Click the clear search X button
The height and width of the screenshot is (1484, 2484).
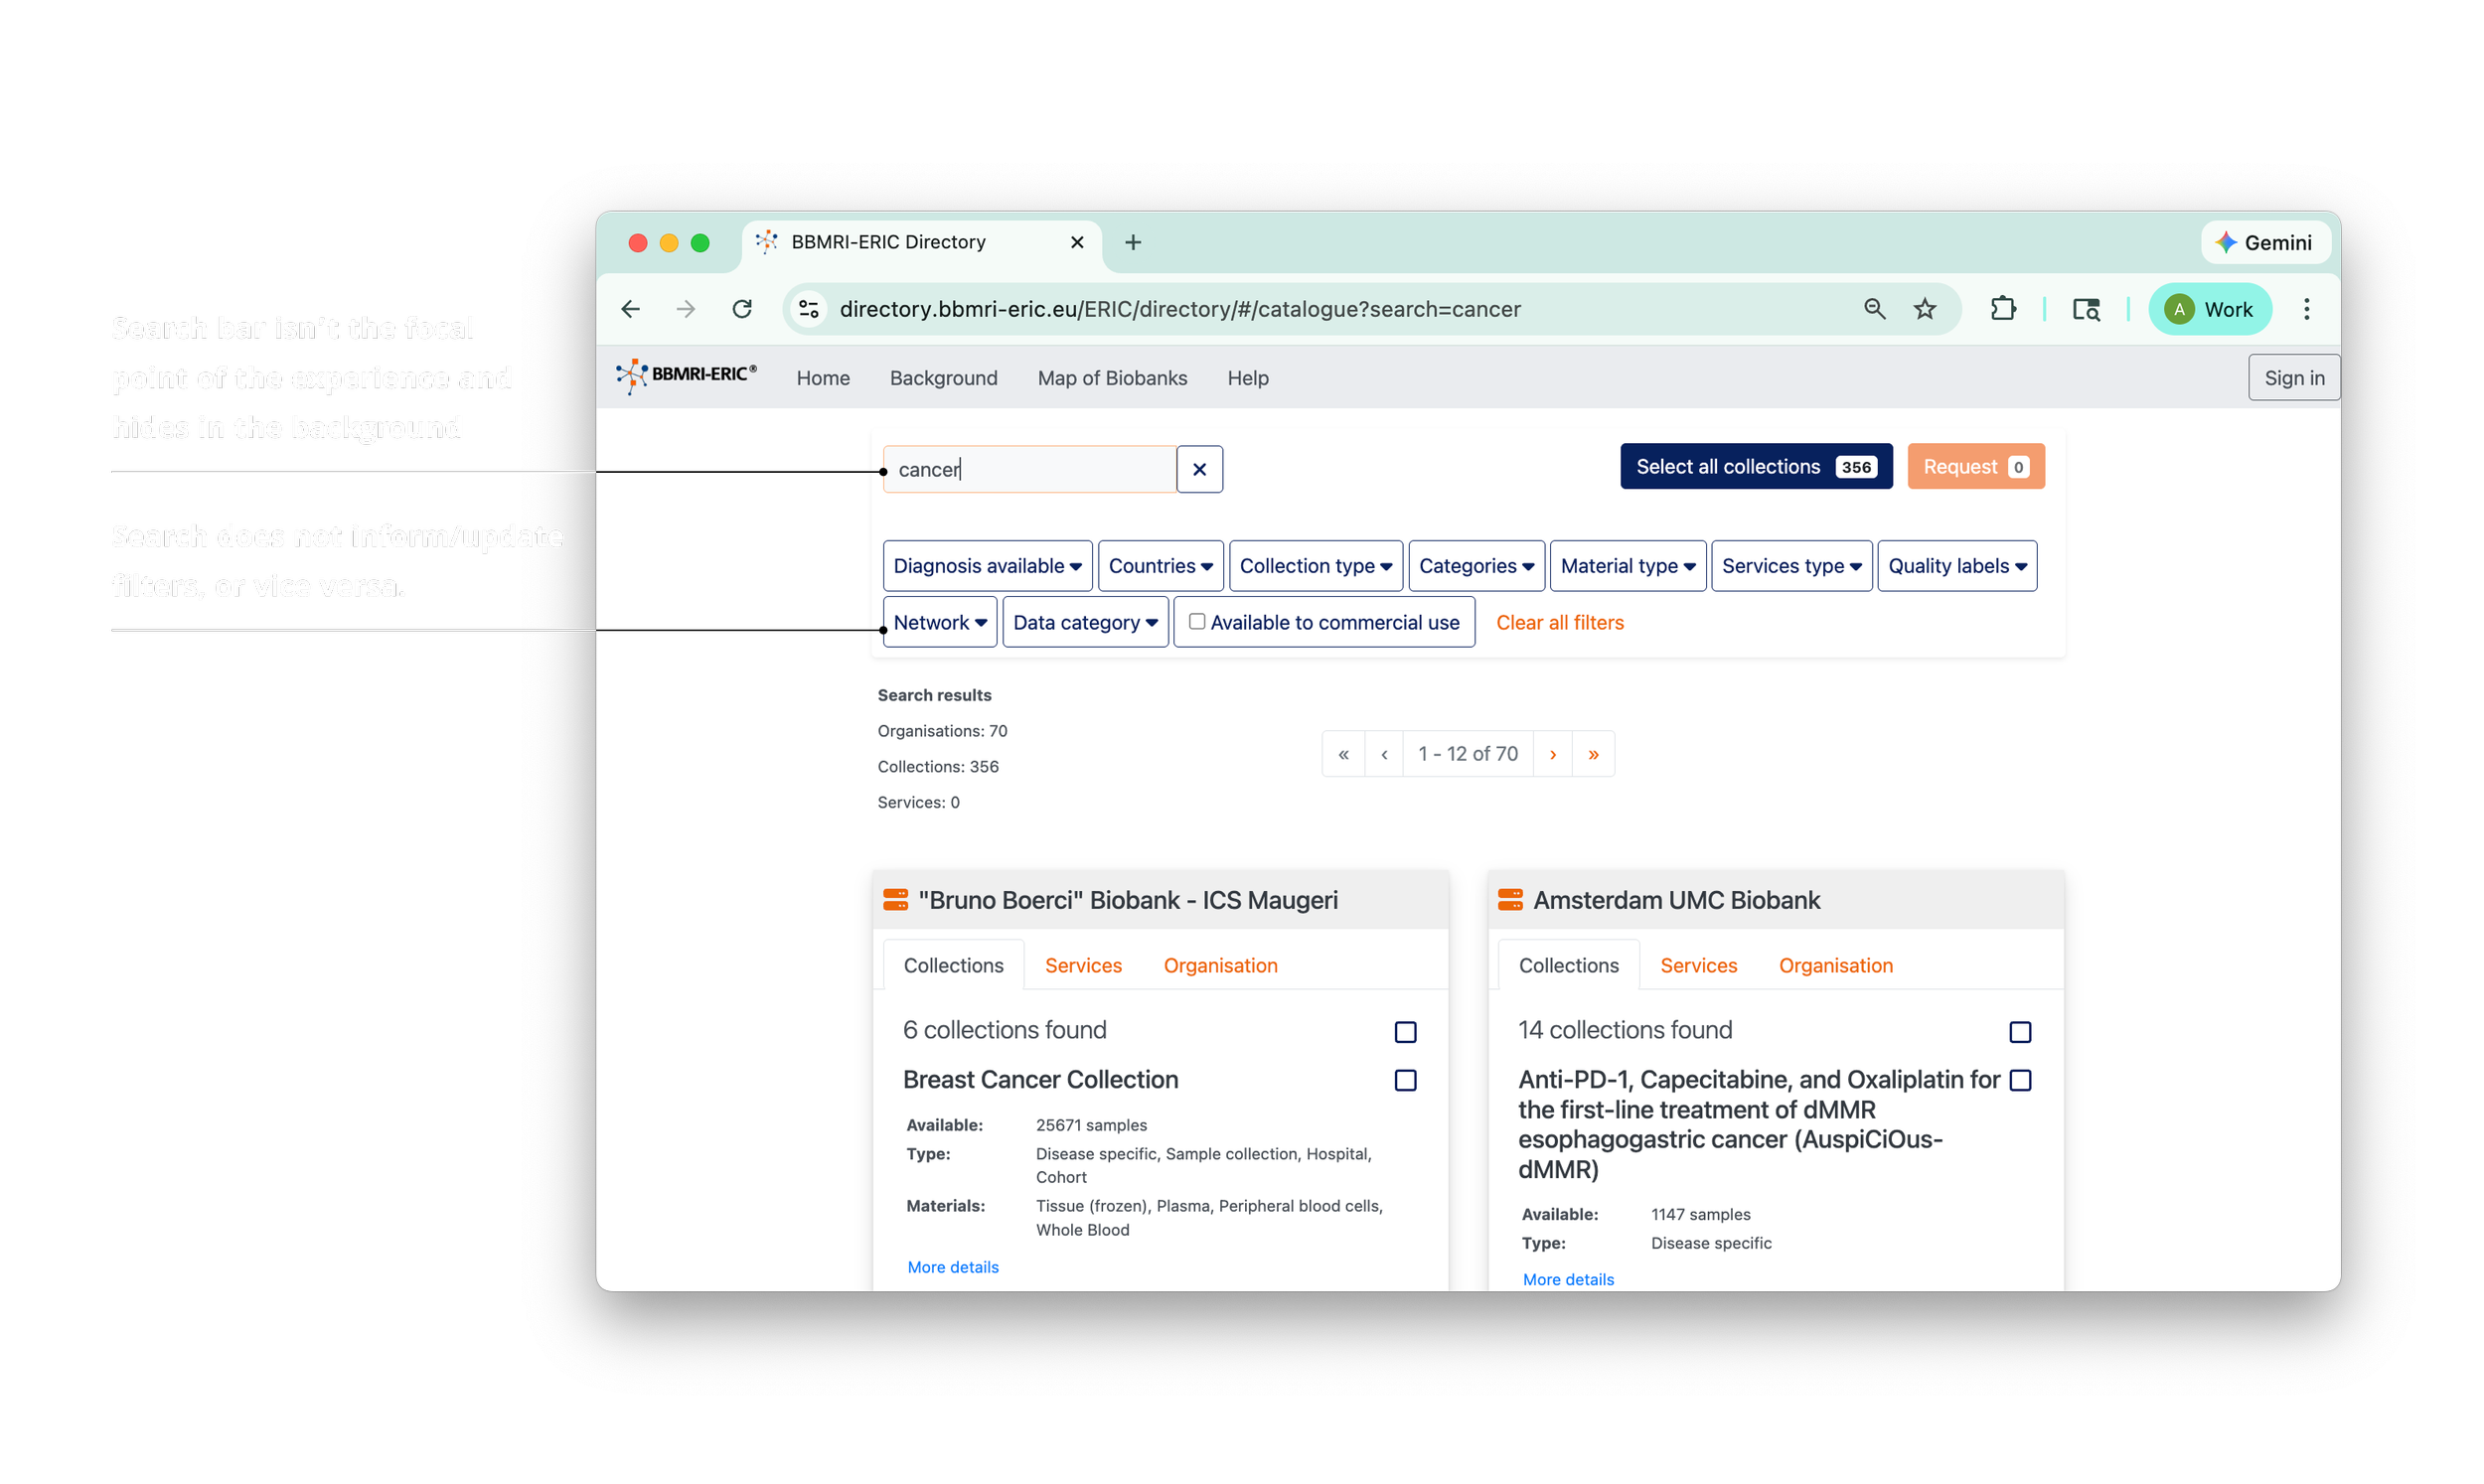pyautogui.click(x=1199, y=469)
